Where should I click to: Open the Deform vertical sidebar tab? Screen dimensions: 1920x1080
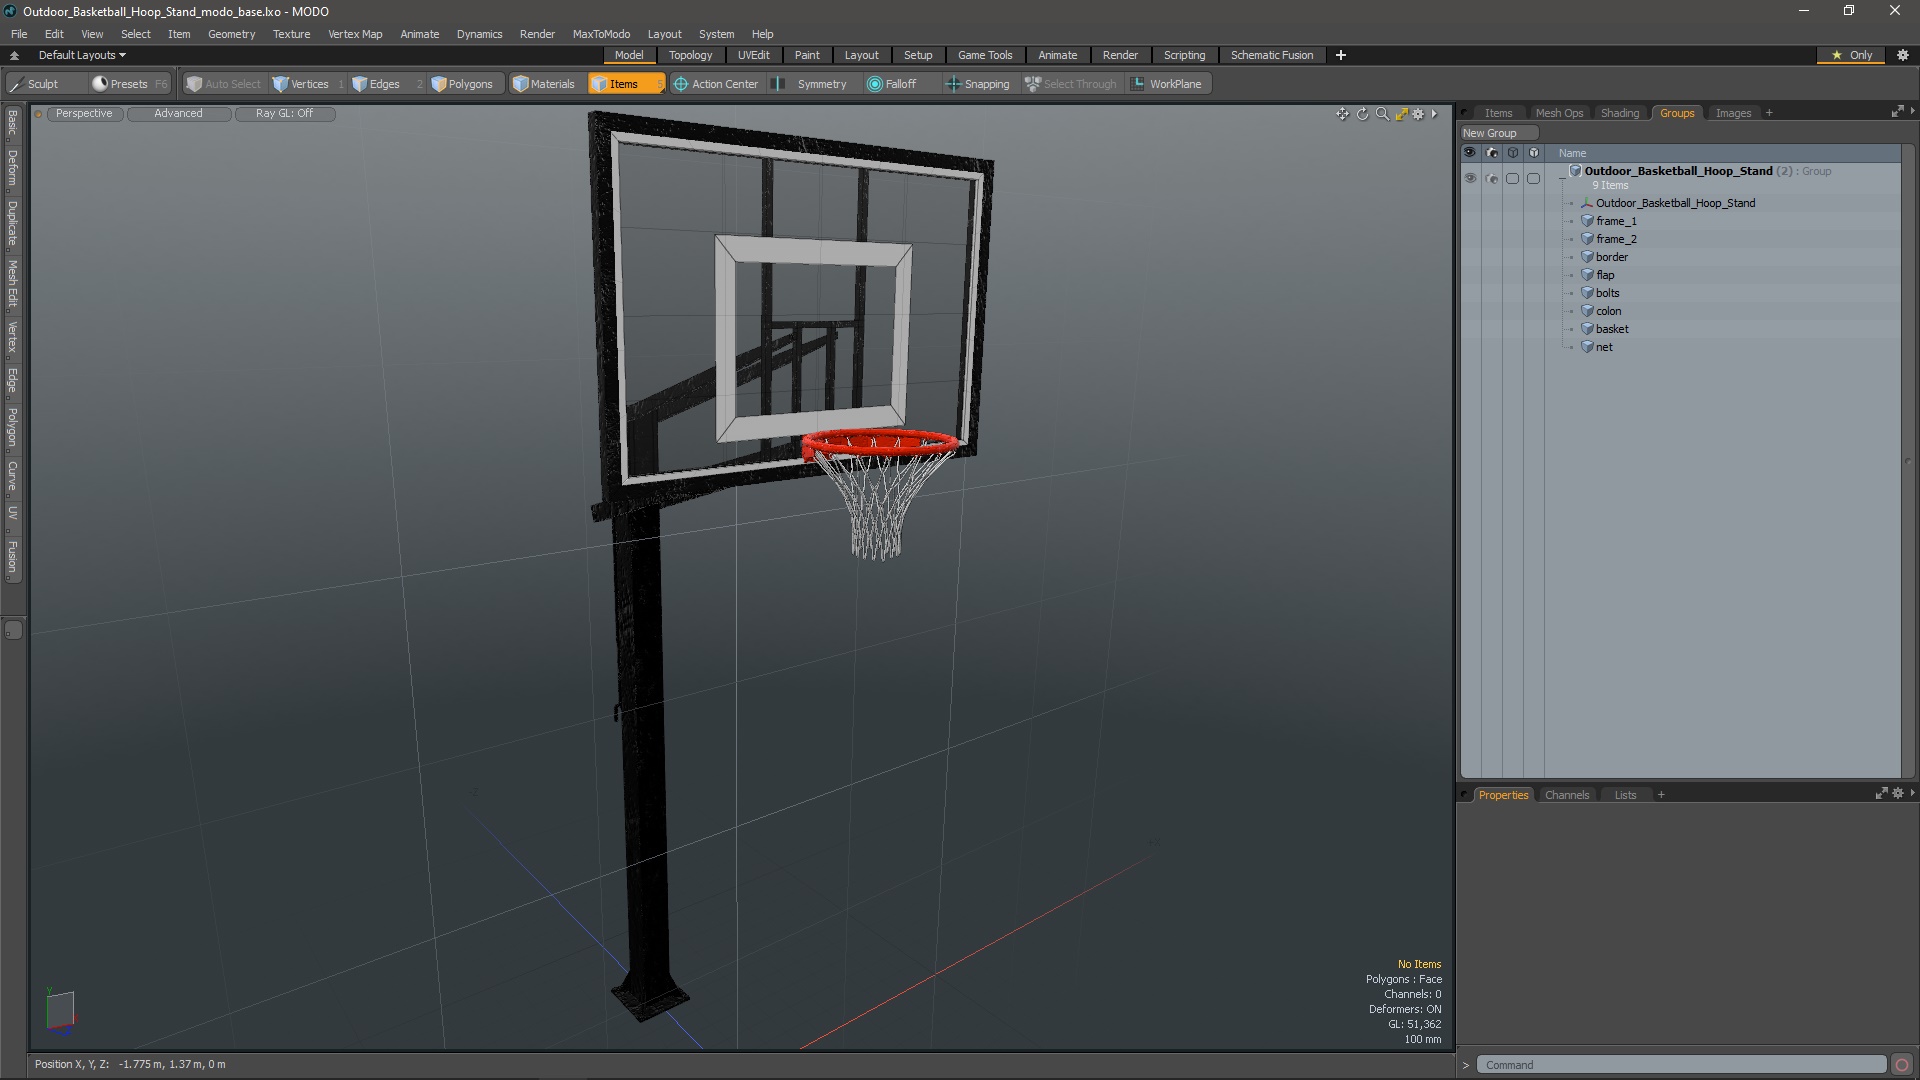(12, 168)
